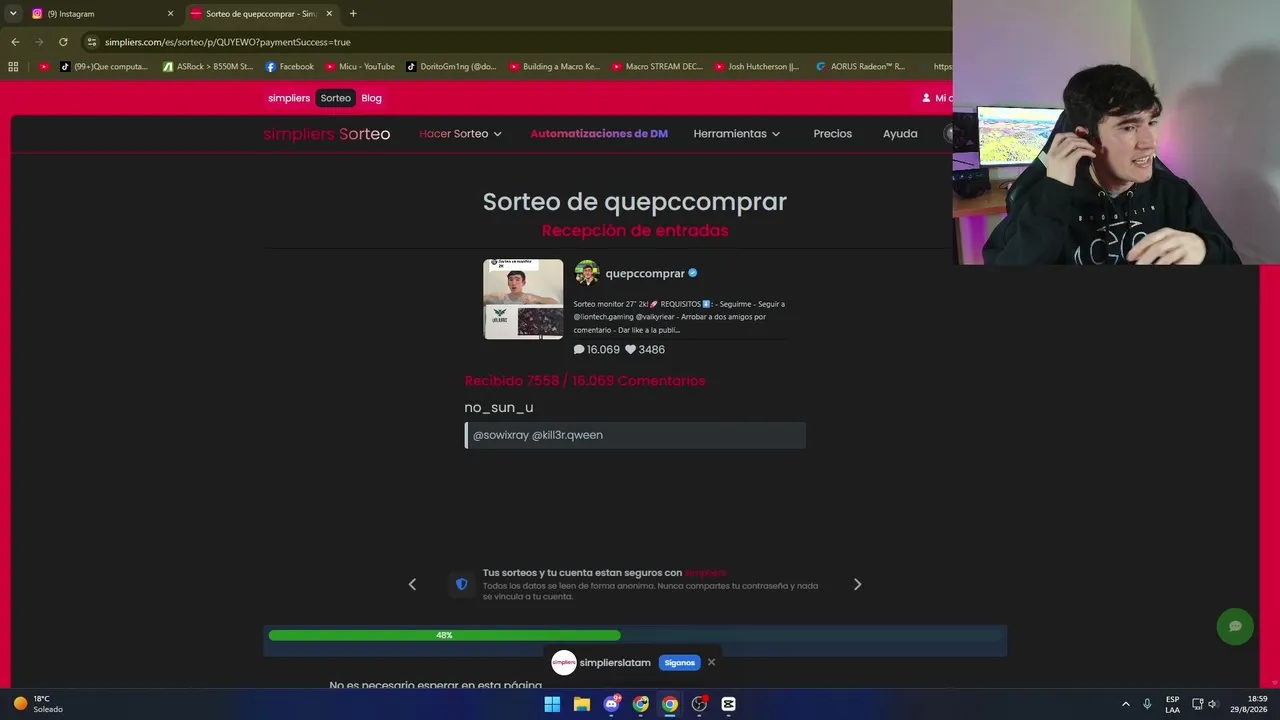Follow simplierslatam with the Síganos button
1280x720 pixels.
click(679, 663)
